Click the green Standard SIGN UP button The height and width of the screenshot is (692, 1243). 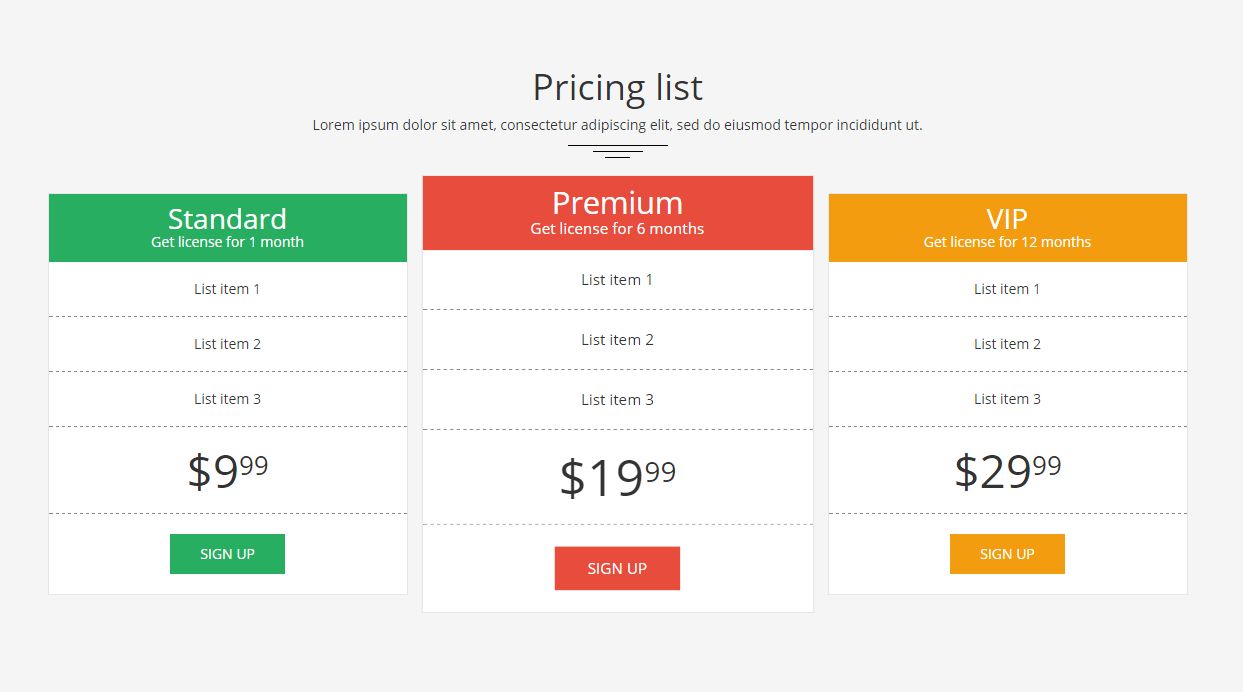pyautogui.click(x=227, y=554)
